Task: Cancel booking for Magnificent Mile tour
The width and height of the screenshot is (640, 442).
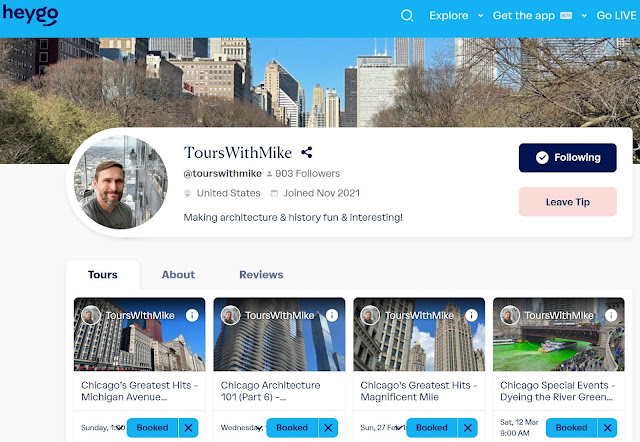Action: coord(468,428)
